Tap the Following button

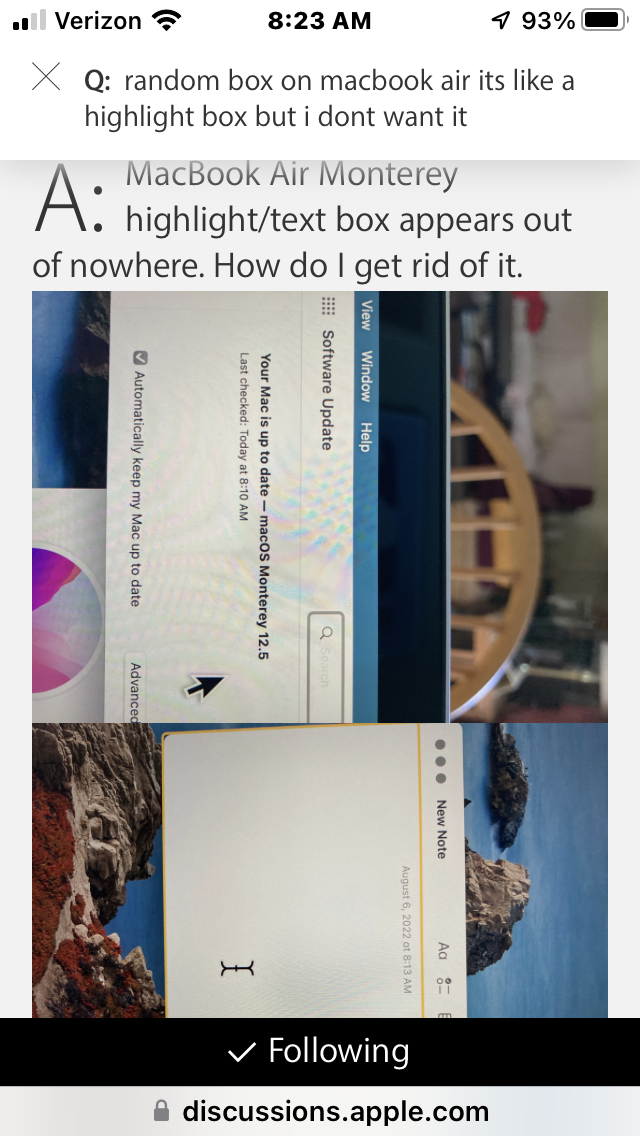pyautogui.click(x=320, y=1051)
